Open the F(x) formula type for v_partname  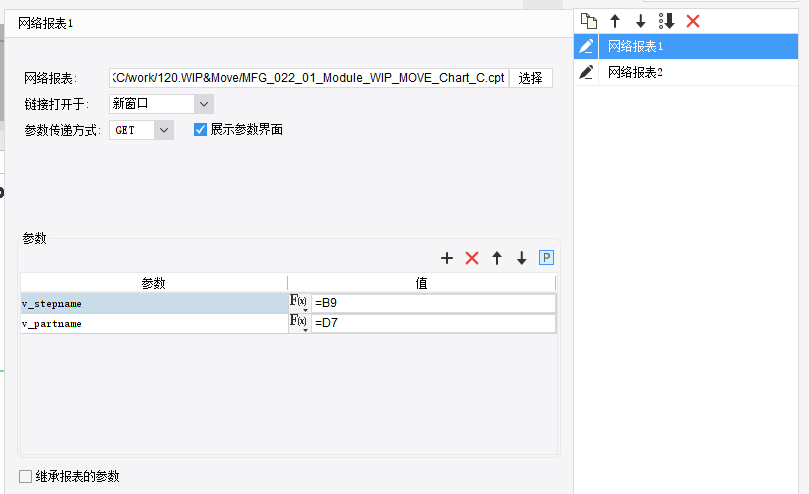(x=299, y=323)
